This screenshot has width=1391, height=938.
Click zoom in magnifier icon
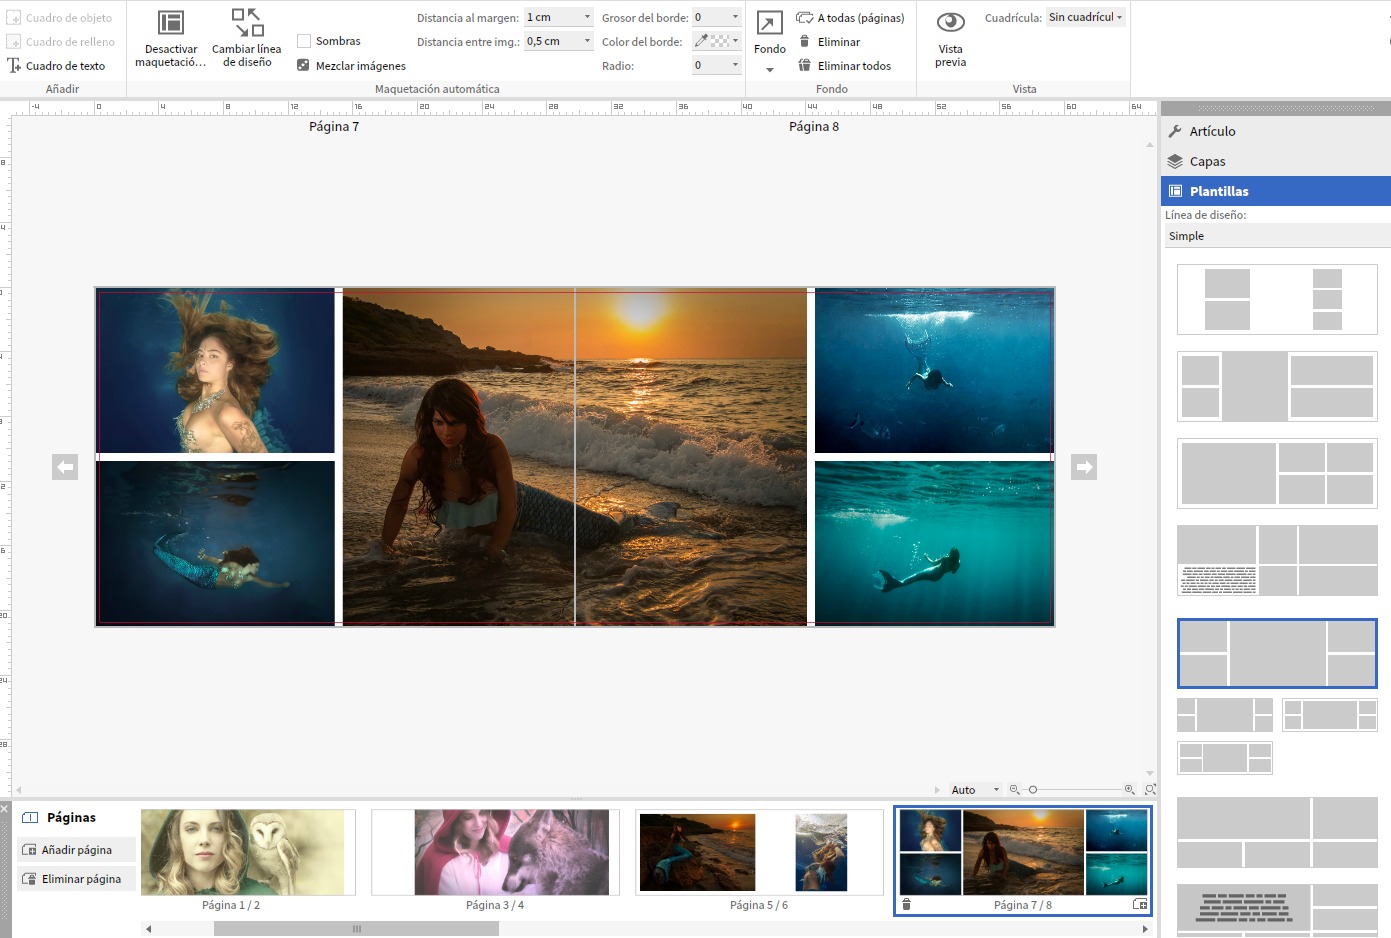[x=1129, y=790]
